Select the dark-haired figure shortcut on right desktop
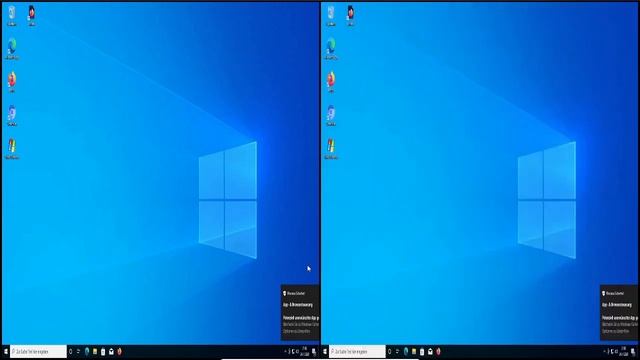Image resolution: width=640 pixels, height=360 pixels. coord(350,16)
